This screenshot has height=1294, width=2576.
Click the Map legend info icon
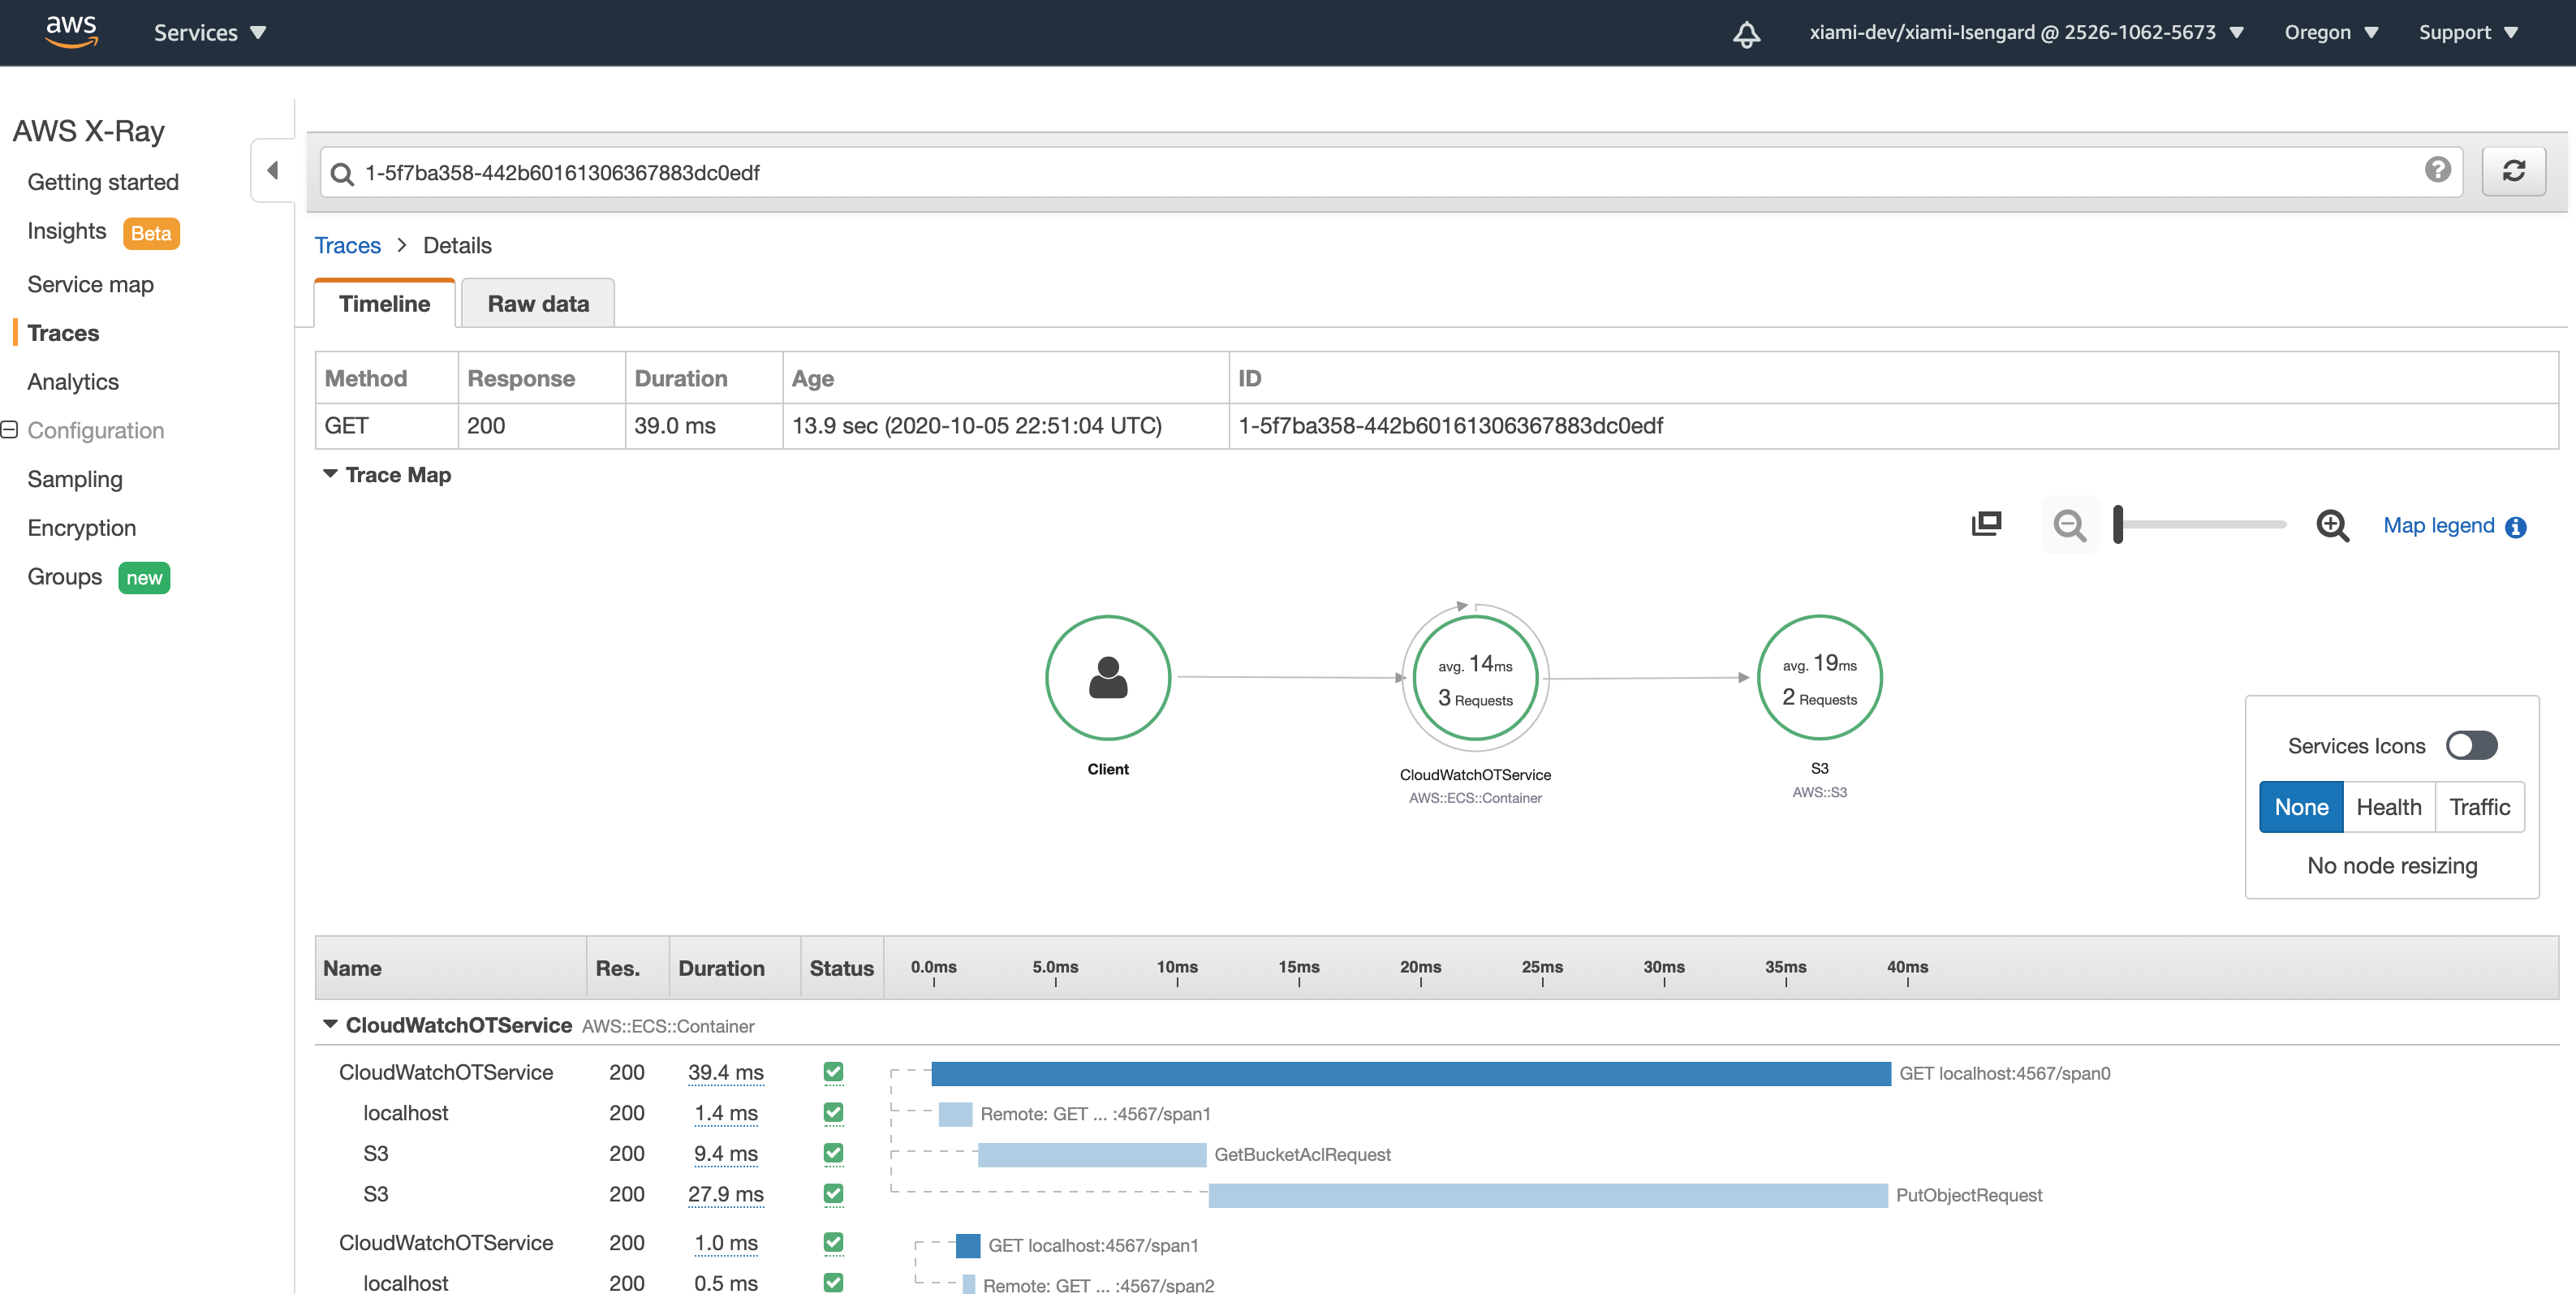tap(2516, 527)
